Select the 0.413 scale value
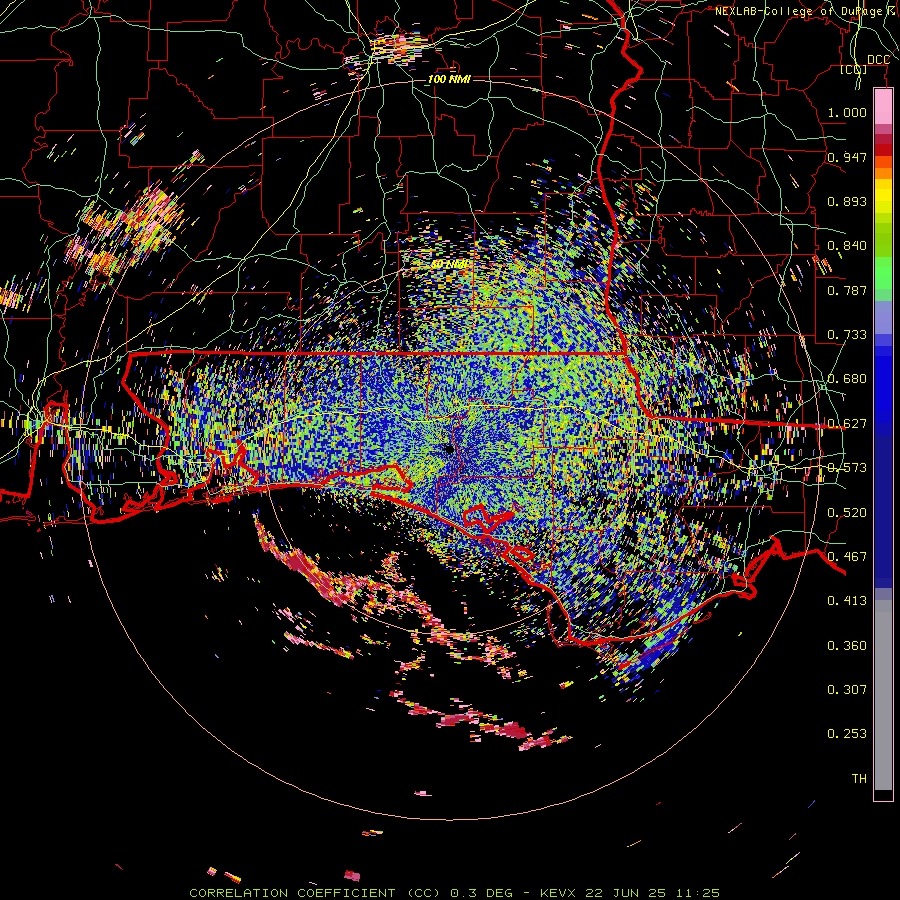 pyautogui.click(x=847, y=600)
